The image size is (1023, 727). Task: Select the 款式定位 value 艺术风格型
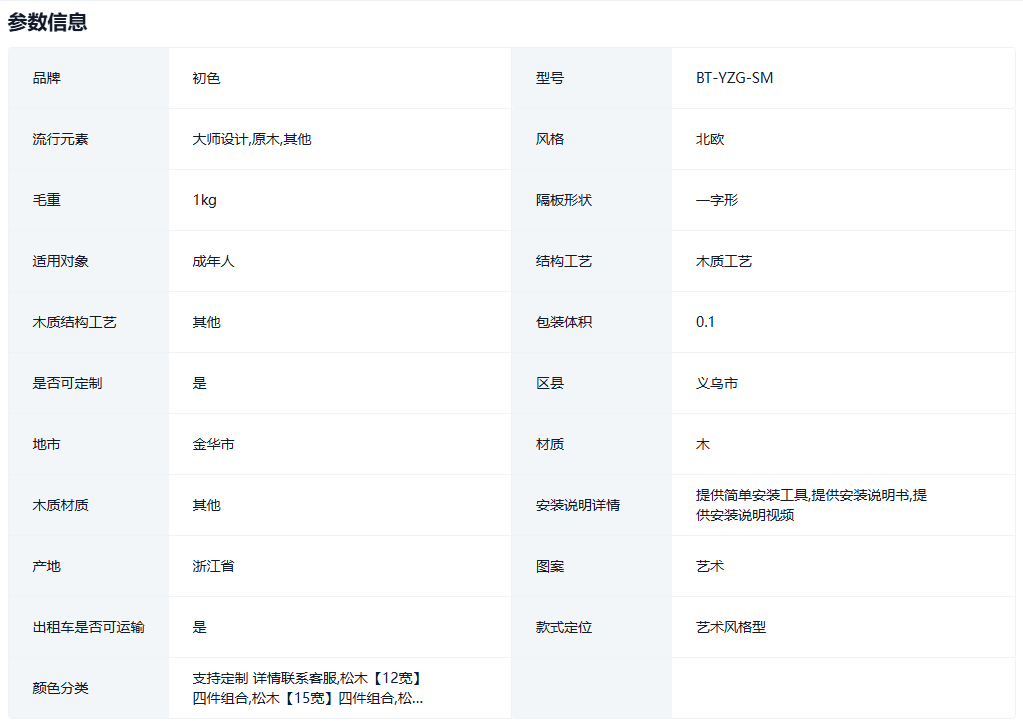[731, 627]
